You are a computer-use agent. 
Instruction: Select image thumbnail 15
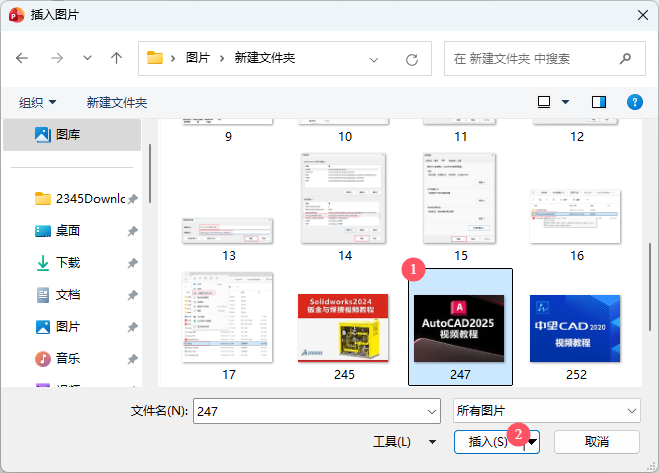[x=459, y=198]
